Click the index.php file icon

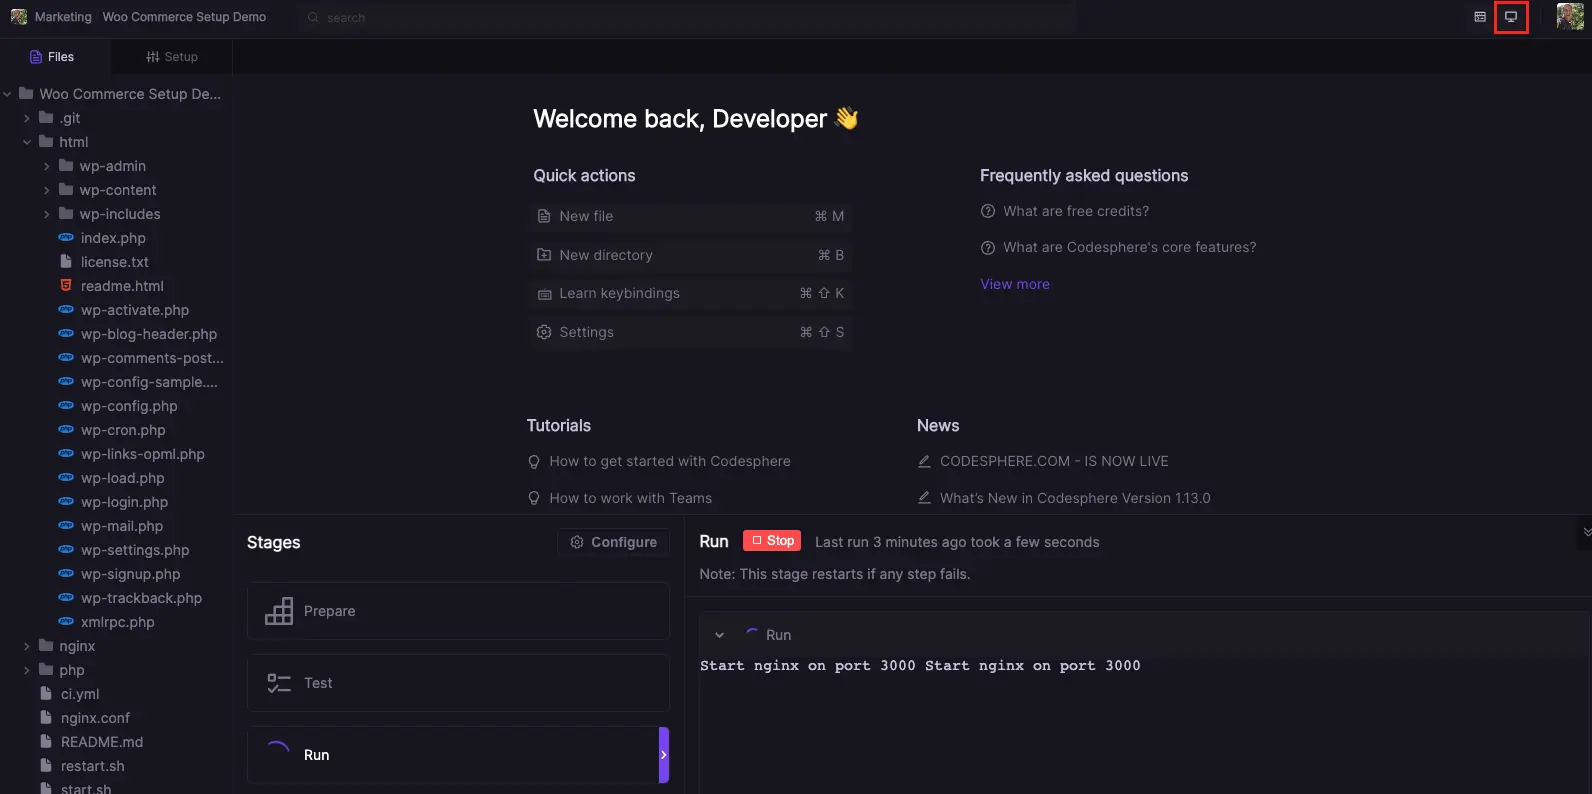[x=66, y=238]
